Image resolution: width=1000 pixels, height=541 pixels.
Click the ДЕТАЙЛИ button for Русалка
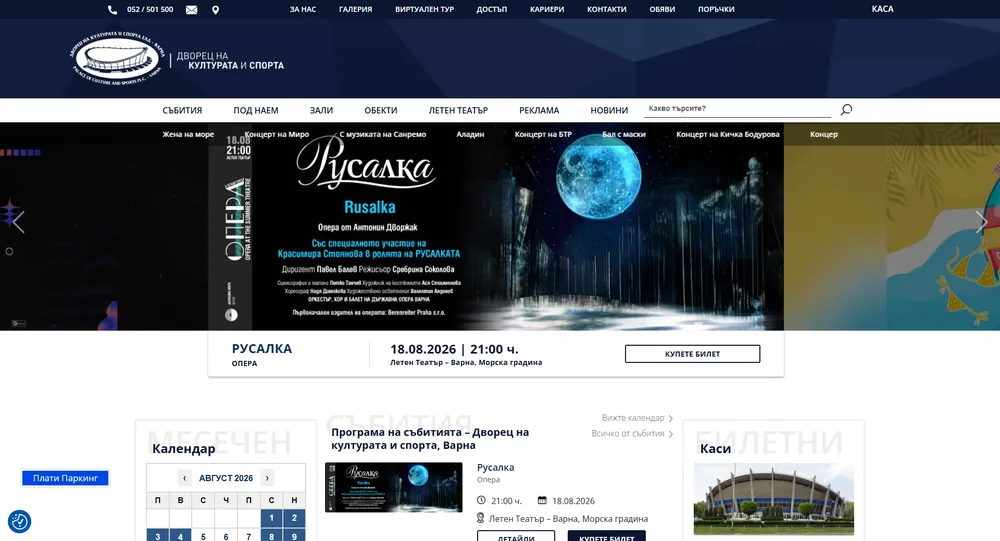tap(516, 537)
